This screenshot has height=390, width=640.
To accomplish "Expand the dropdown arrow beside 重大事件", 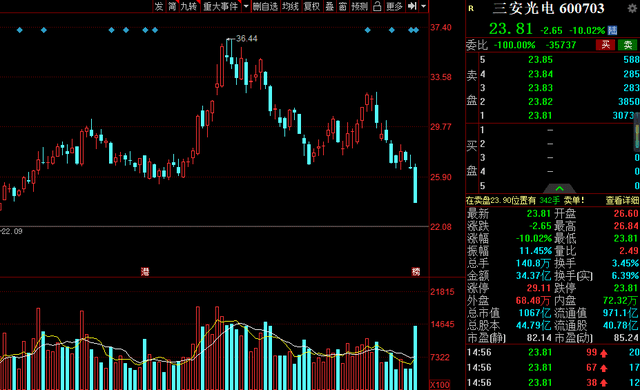I will click(x=246, y=6).
